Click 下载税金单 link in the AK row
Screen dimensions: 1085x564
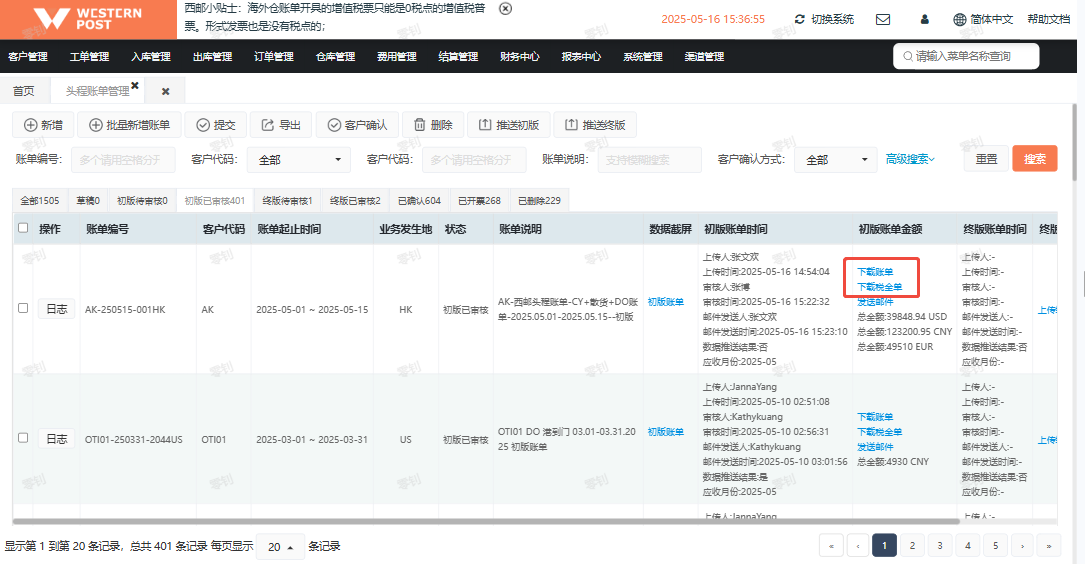(x=879, y=287)
